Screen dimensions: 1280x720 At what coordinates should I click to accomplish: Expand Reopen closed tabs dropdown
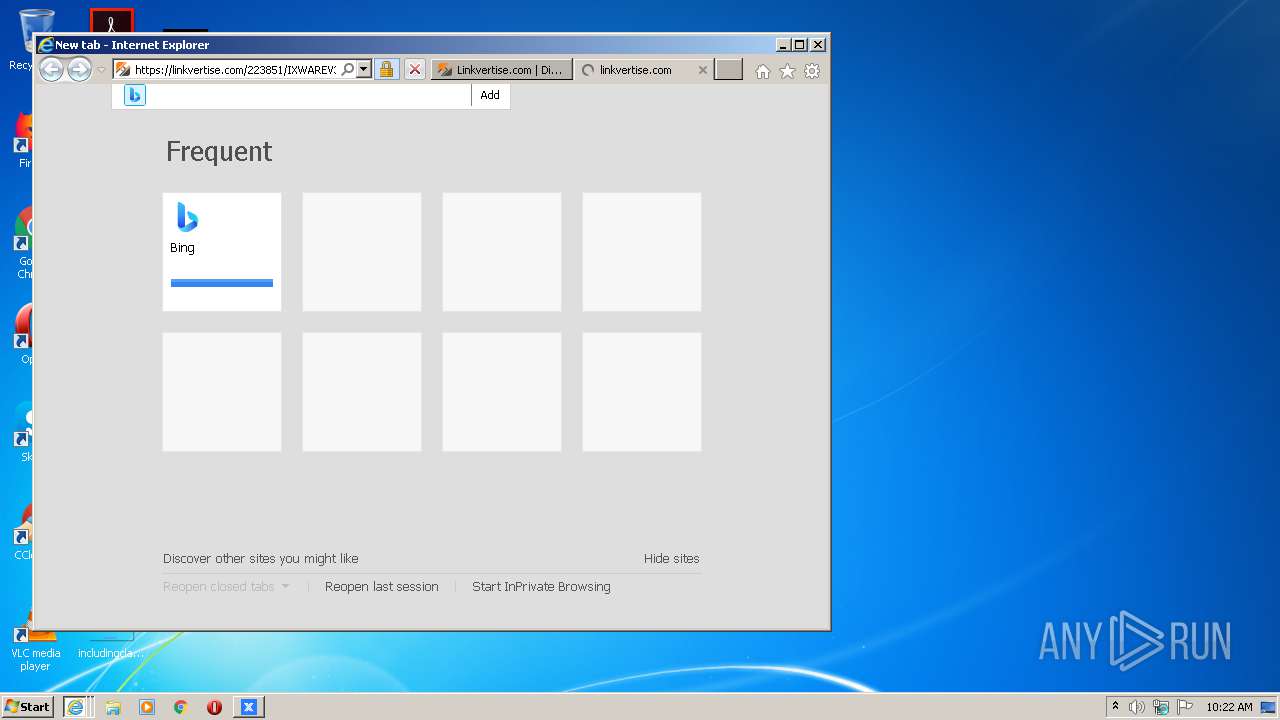click(226, 587)
